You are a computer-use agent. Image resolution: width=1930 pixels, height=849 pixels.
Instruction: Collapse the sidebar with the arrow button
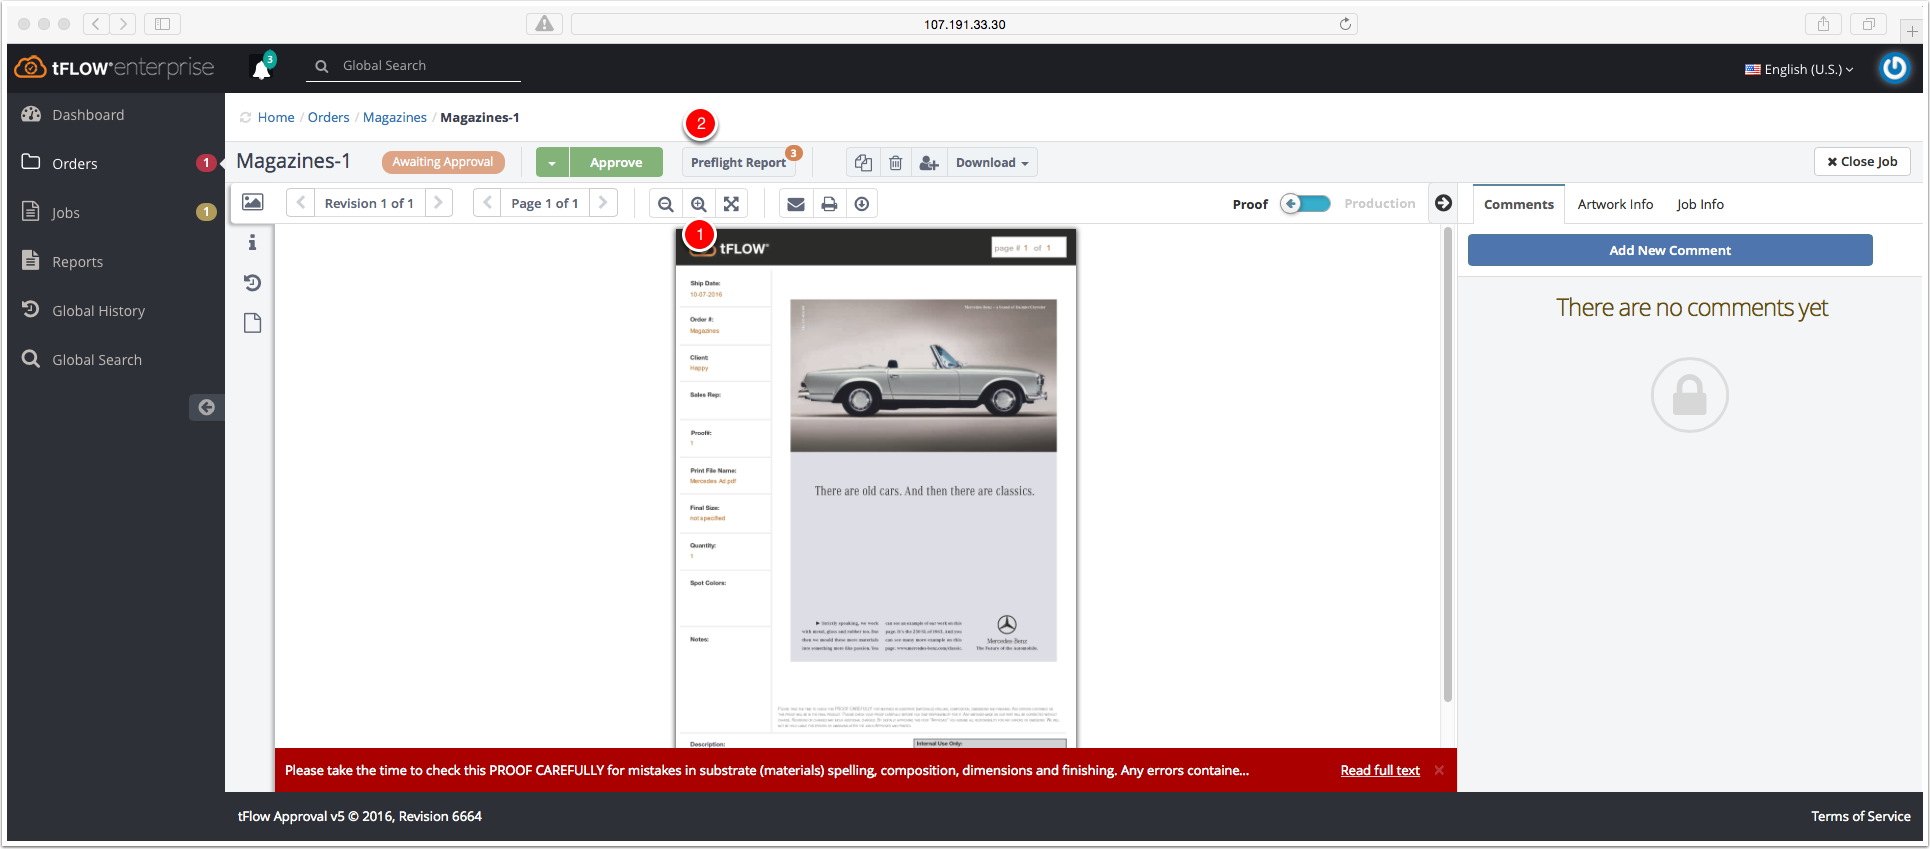[206, 407]
